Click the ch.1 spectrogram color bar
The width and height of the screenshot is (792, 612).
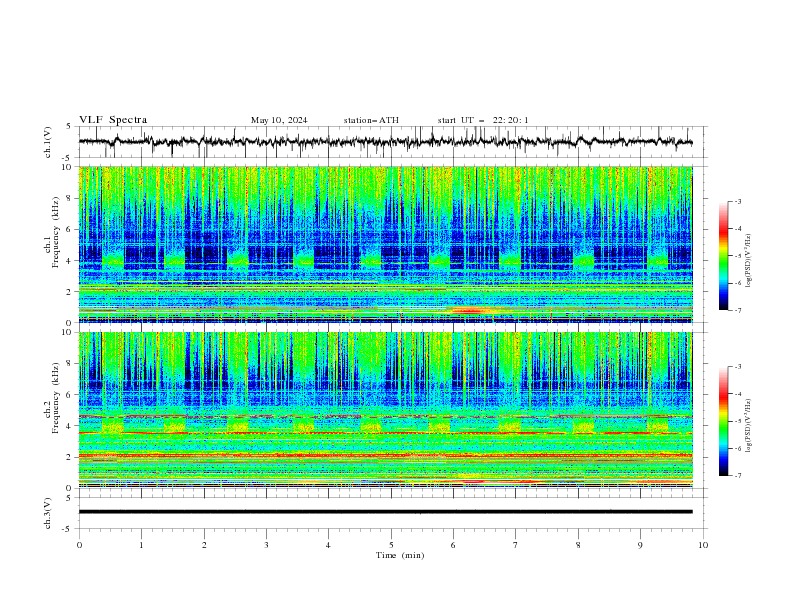[x=723, y=256]
